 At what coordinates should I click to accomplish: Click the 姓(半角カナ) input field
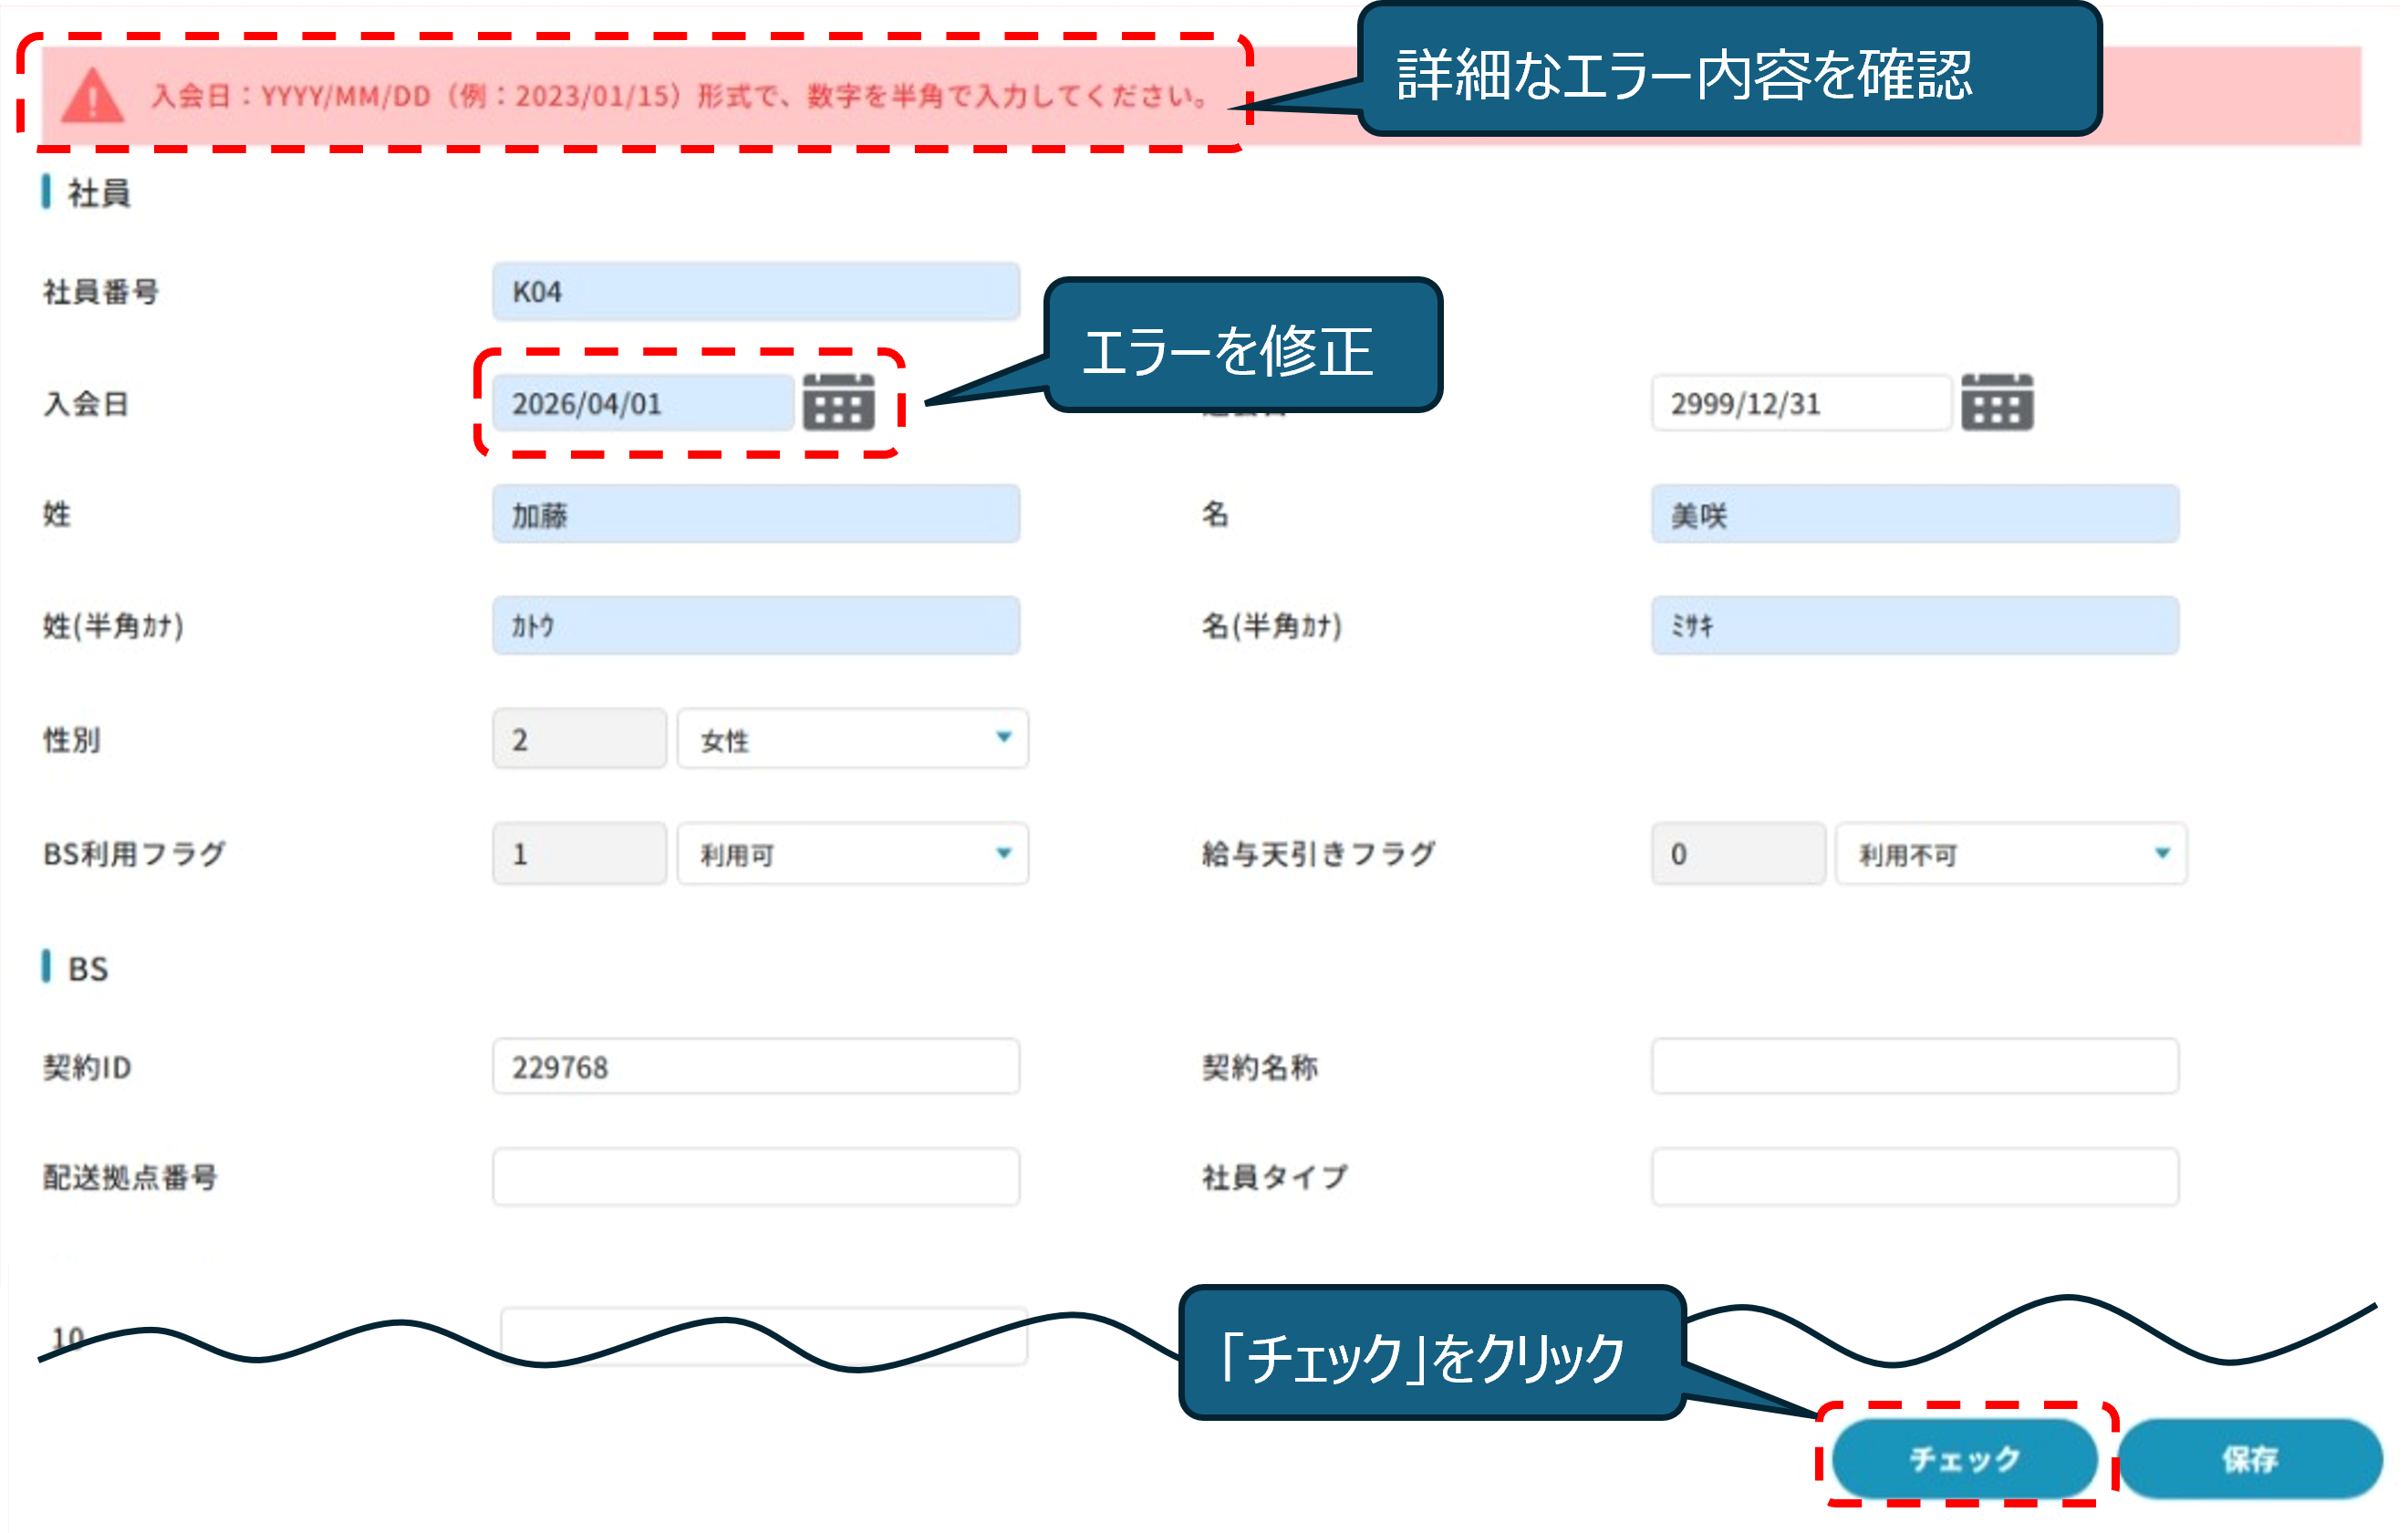[x=755, y=626]
